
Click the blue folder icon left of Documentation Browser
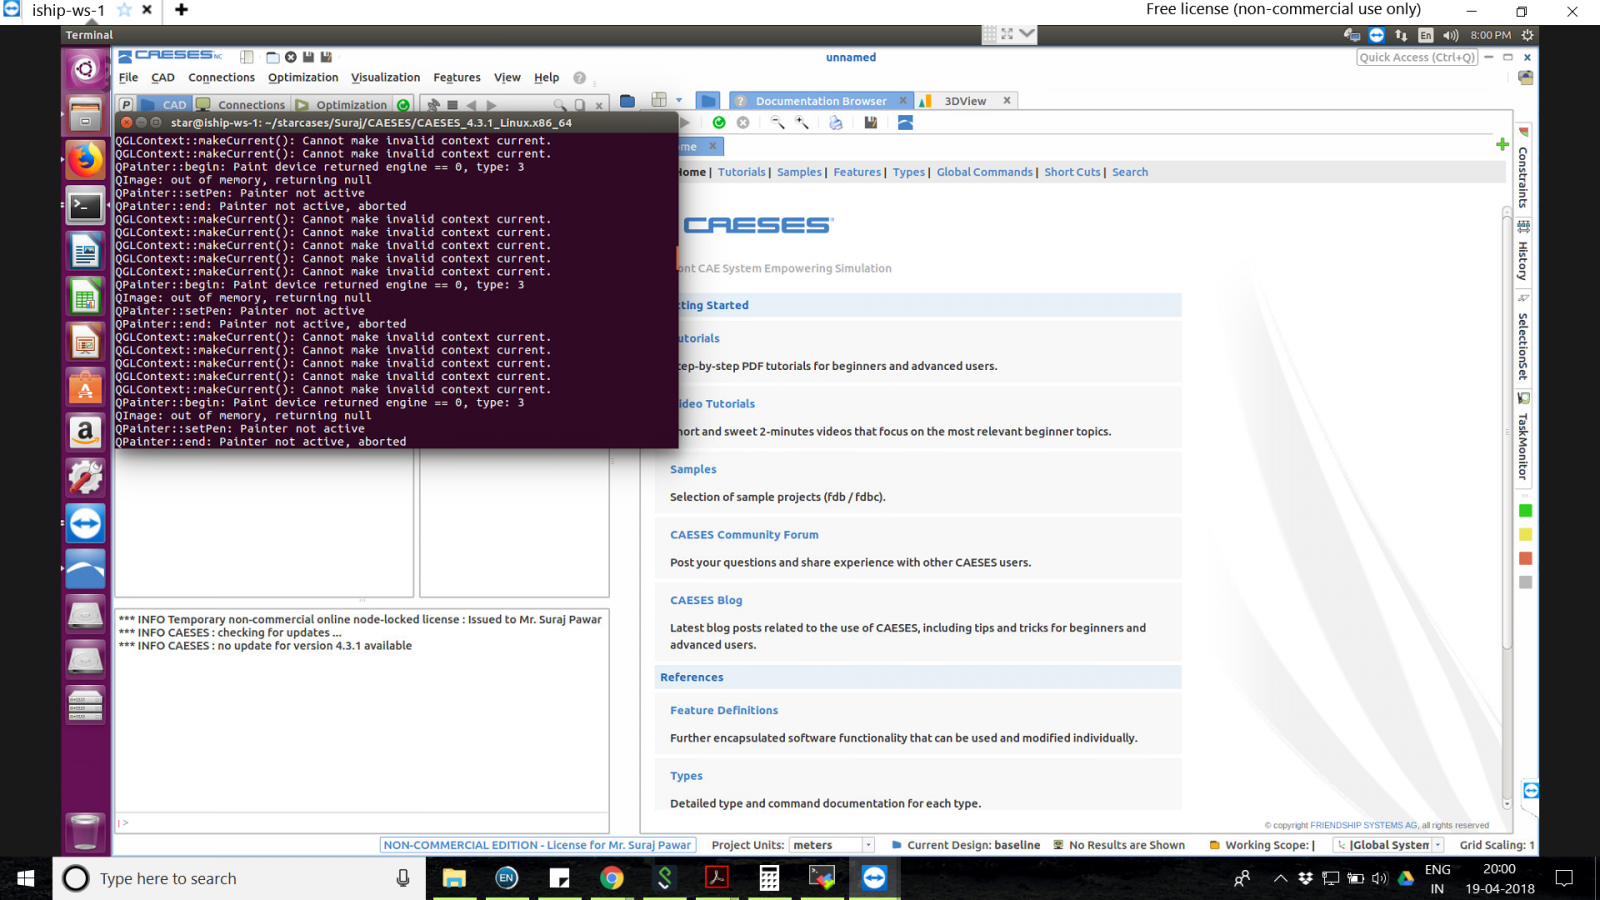tap(708, 101)
